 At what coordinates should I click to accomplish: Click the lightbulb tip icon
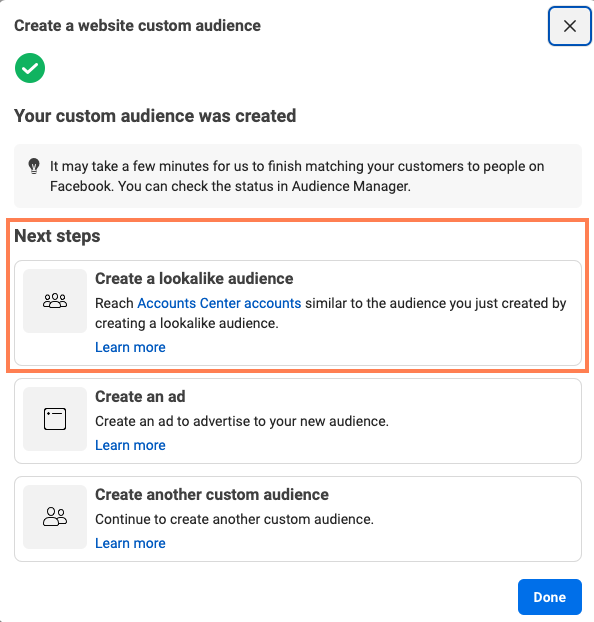34,166
